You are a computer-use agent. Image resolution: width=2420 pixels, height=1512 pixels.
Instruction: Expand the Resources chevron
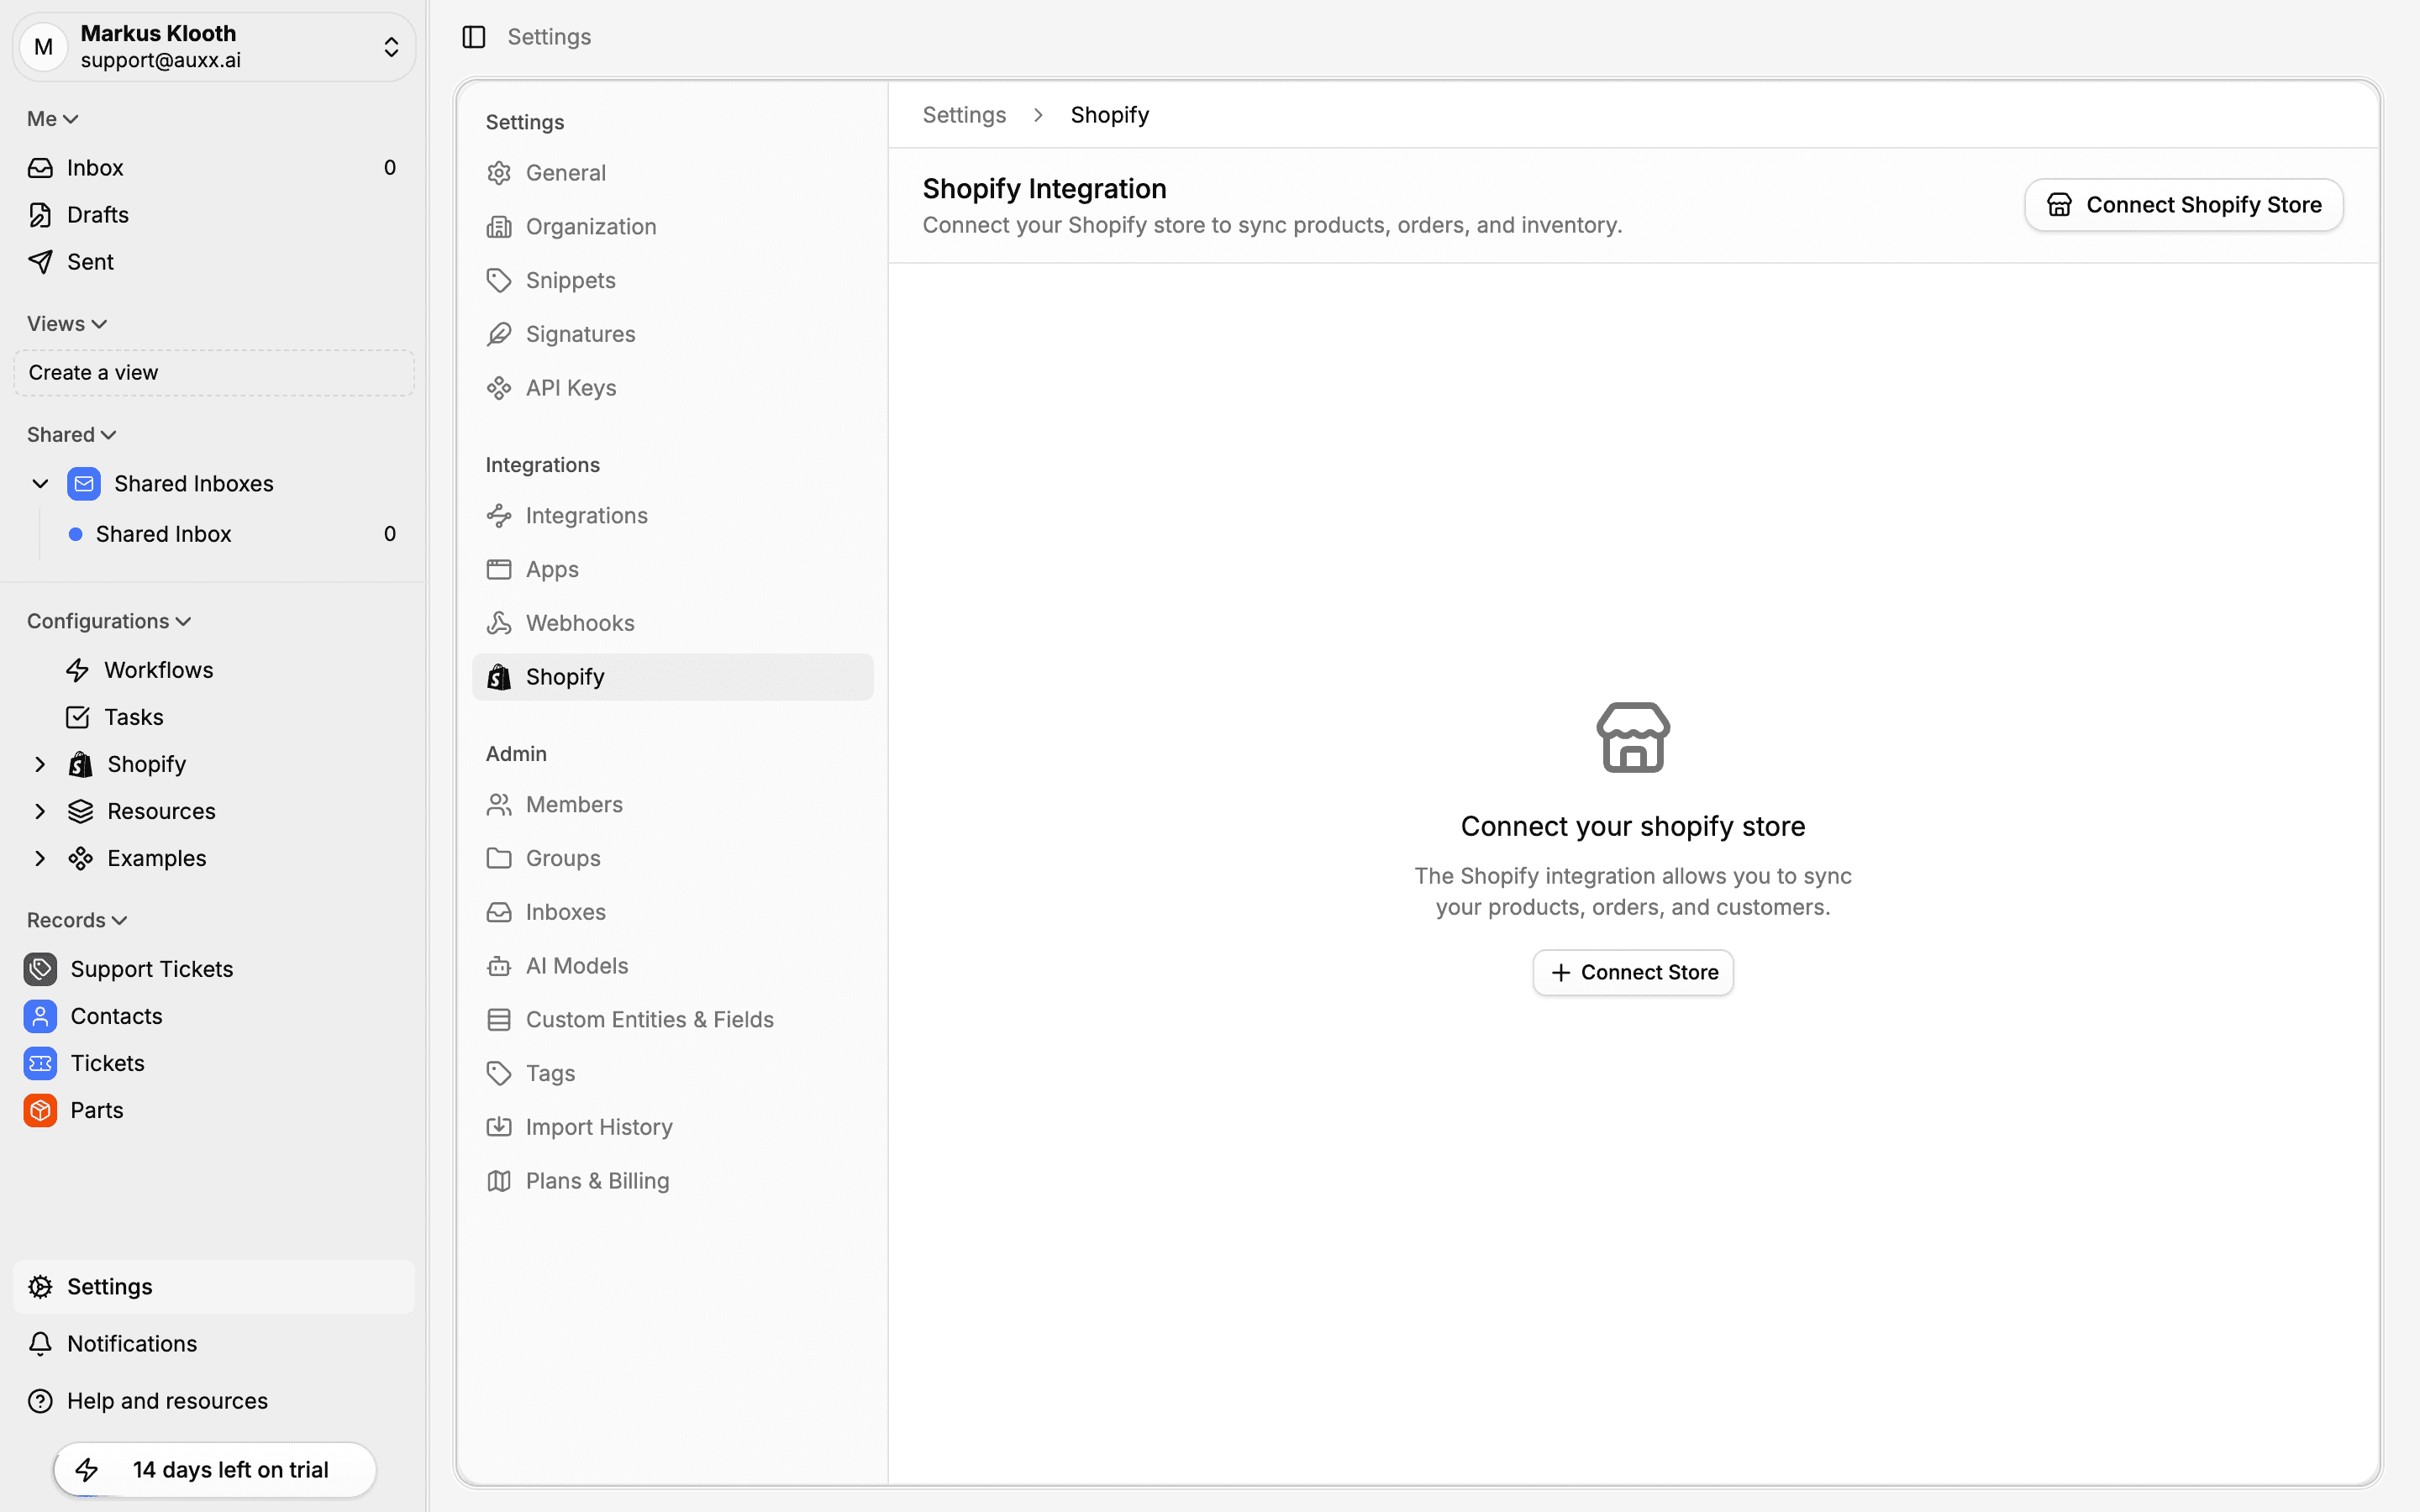tap(40, 811)
